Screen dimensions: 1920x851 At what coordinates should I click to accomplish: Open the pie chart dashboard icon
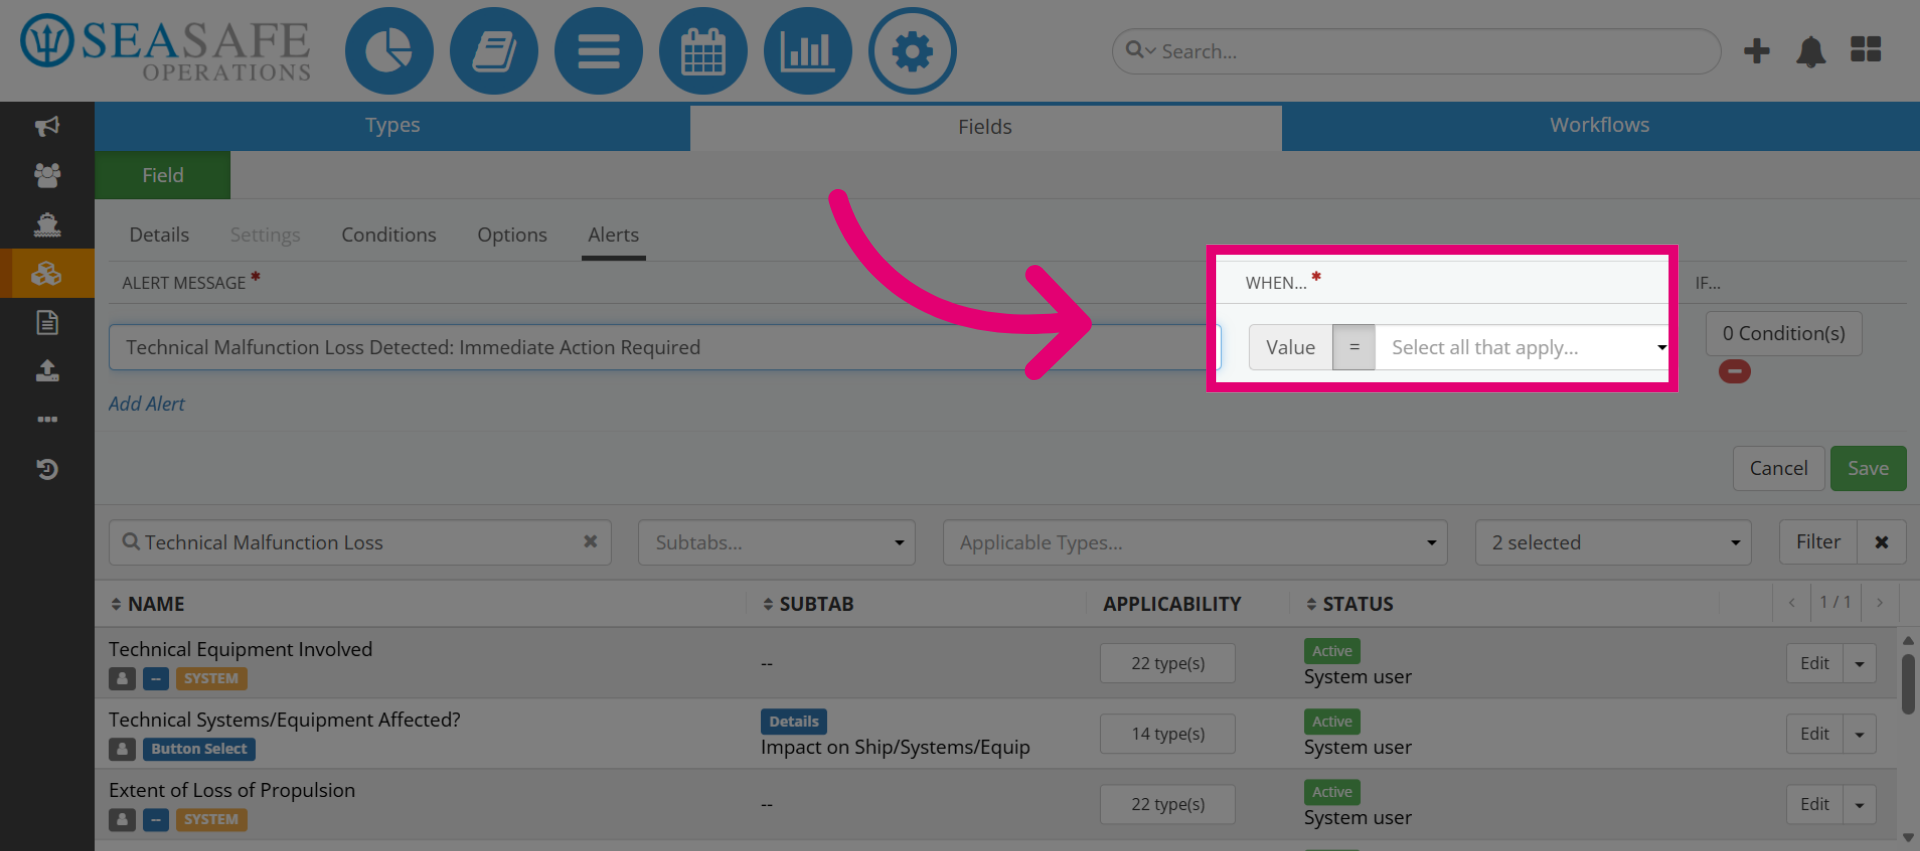pos(389,51)
